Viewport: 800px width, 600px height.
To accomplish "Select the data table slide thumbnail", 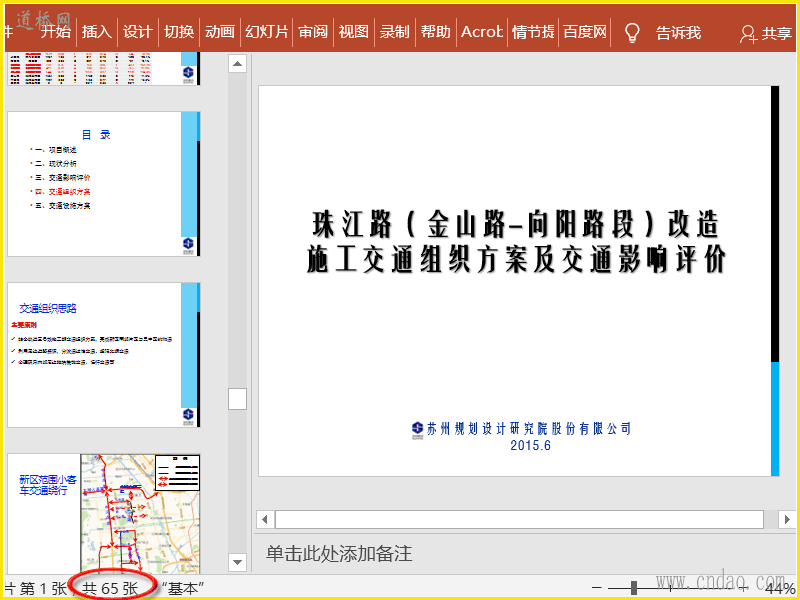I will [104, 68].
